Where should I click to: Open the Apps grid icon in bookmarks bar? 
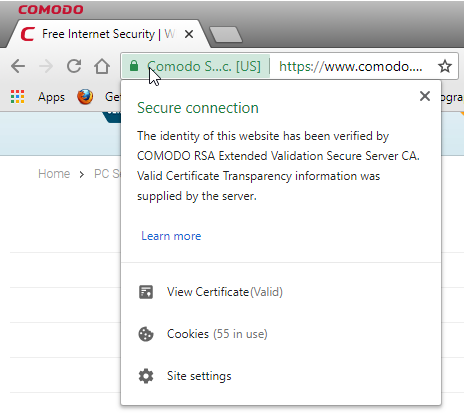click(17, 97)
